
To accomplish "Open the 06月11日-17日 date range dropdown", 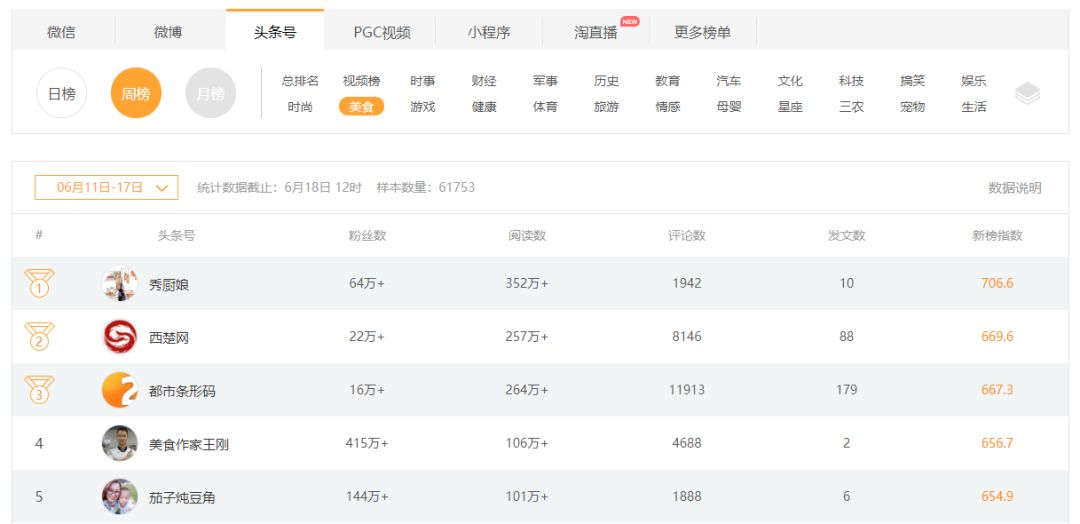I will (107, 187).
